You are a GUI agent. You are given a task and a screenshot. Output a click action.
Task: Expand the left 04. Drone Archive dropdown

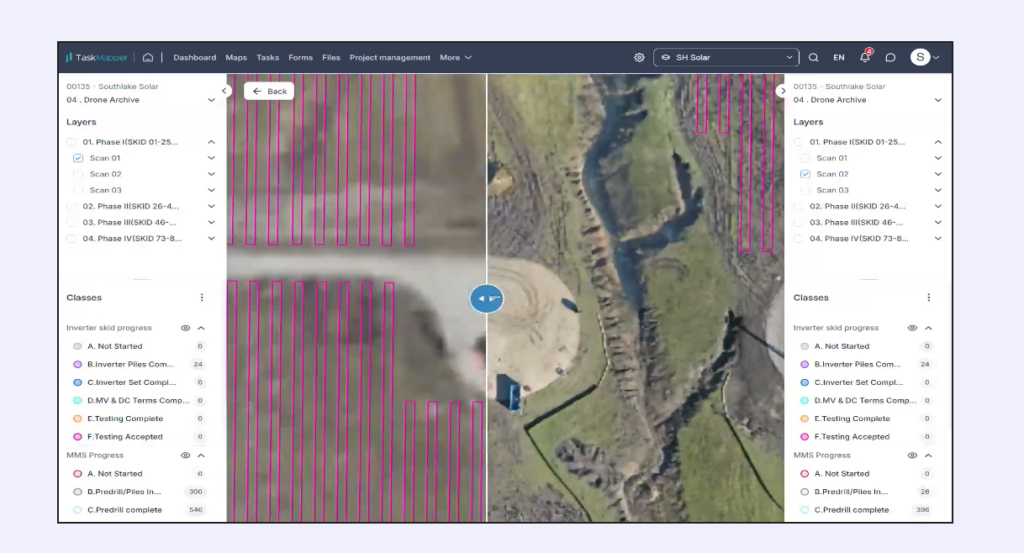coord(211,100)
